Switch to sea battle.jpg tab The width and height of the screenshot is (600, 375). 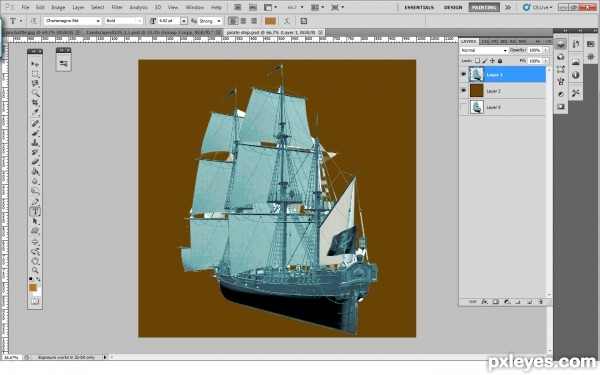tap(40, 33)
